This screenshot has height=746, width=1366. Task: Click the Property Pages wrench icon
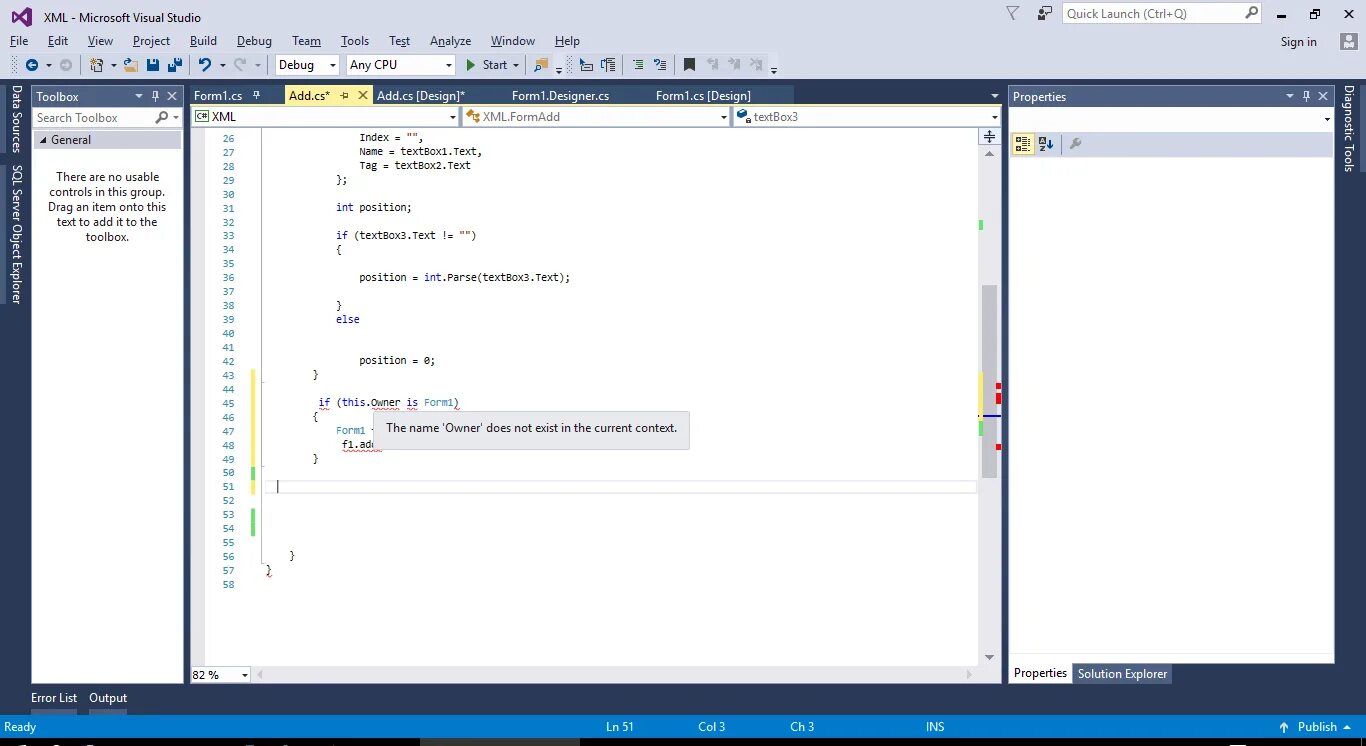point(1075,144)
